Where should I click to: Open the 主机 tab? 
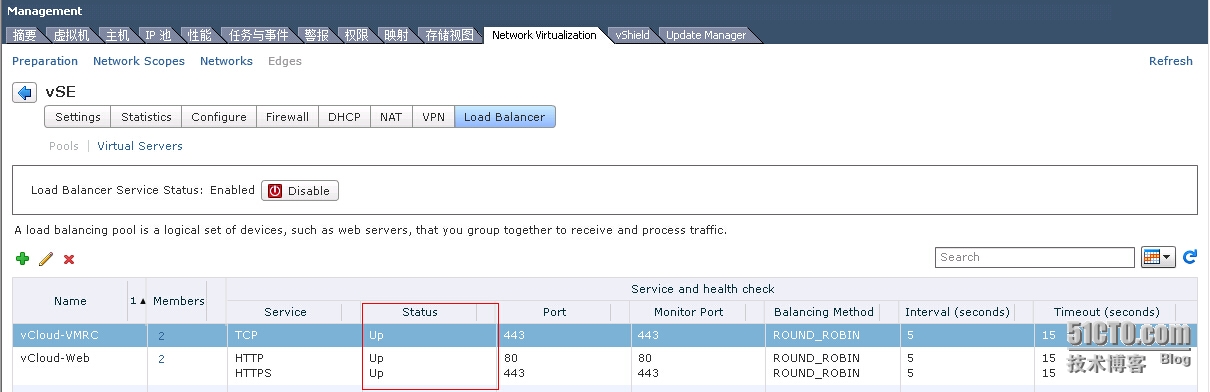[x=118, y=35]
